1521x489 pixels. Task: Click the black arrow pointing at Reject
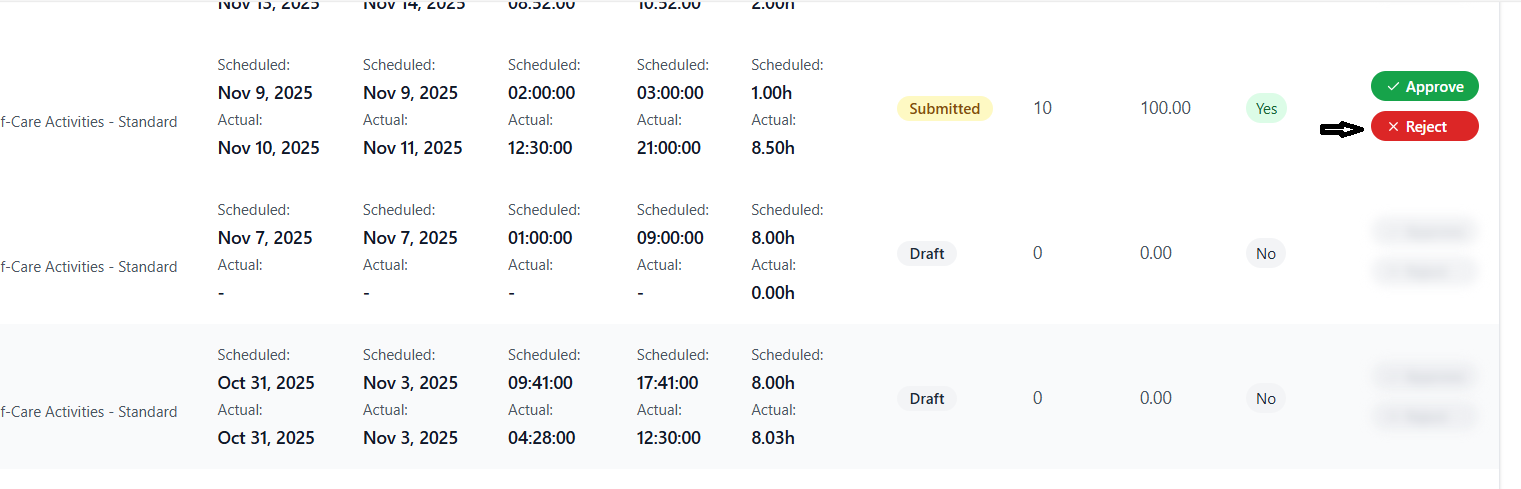click(1342, 129)
